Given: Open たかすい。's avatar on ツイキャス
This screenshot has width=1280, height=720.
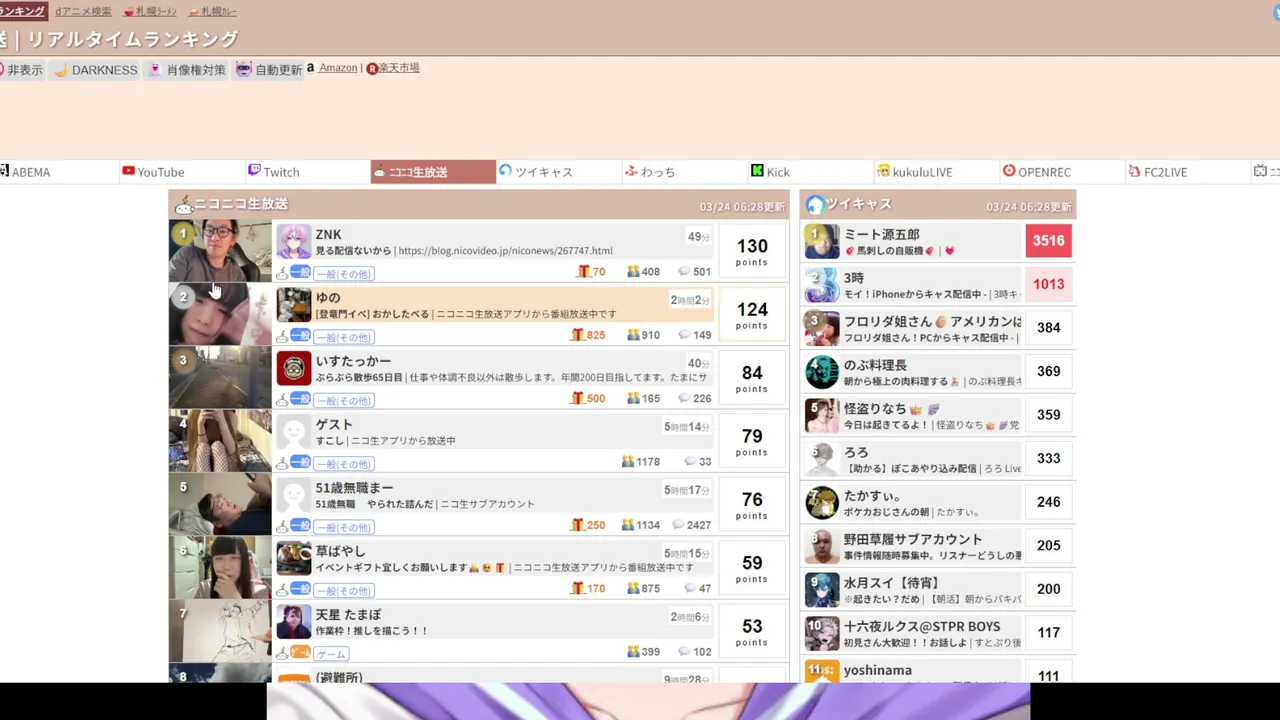Looking at the screenshot, I should click(822, 502).
